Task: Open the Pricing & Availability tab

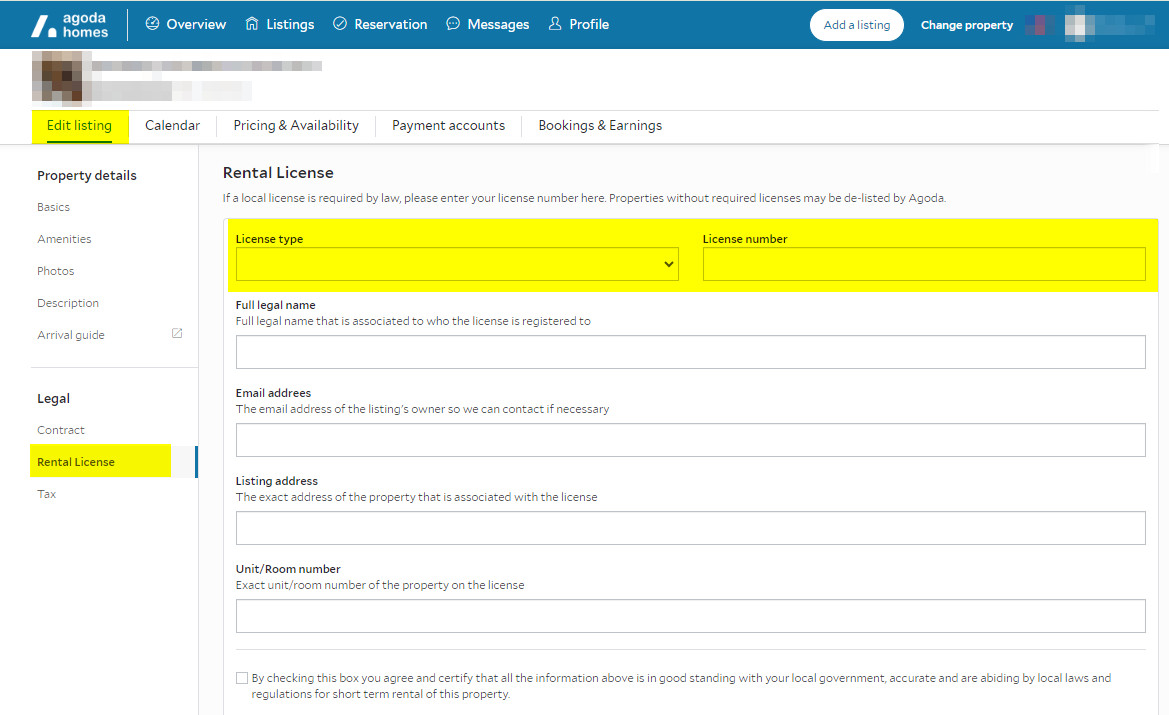Action: 296,126
